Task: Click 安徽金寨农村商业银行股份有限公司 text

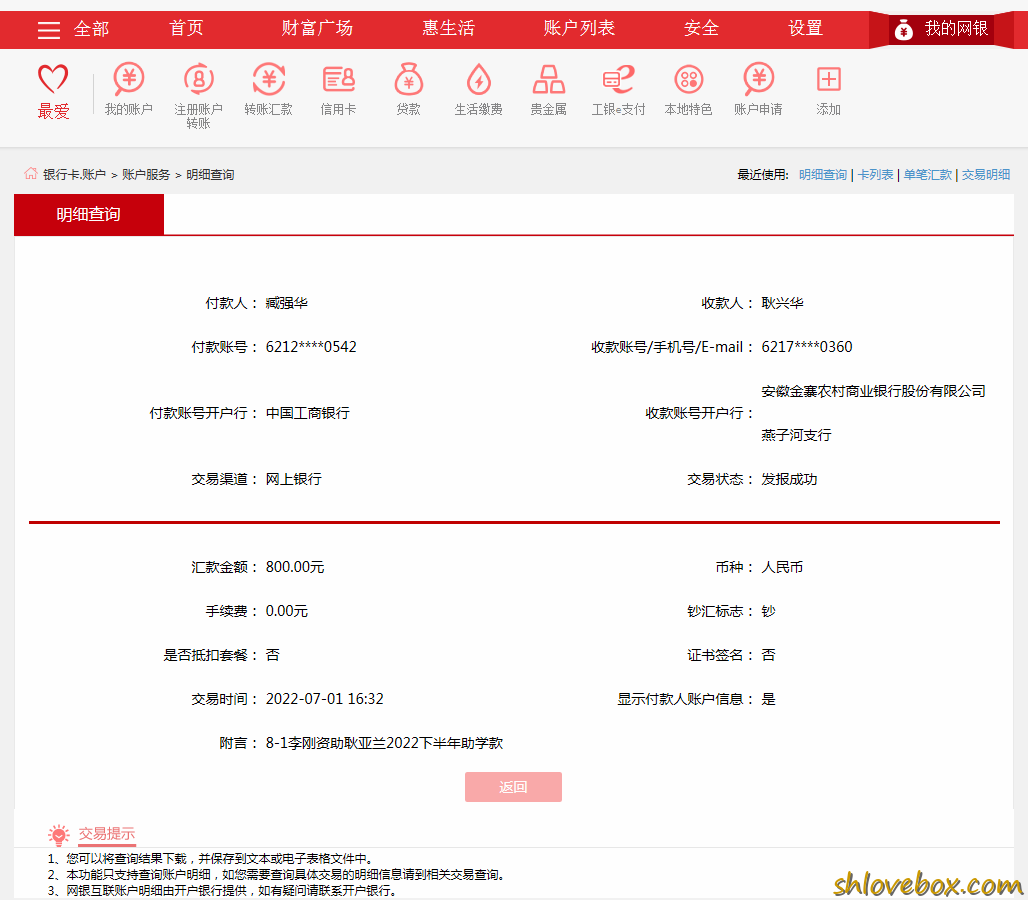Action: point(873,391)
